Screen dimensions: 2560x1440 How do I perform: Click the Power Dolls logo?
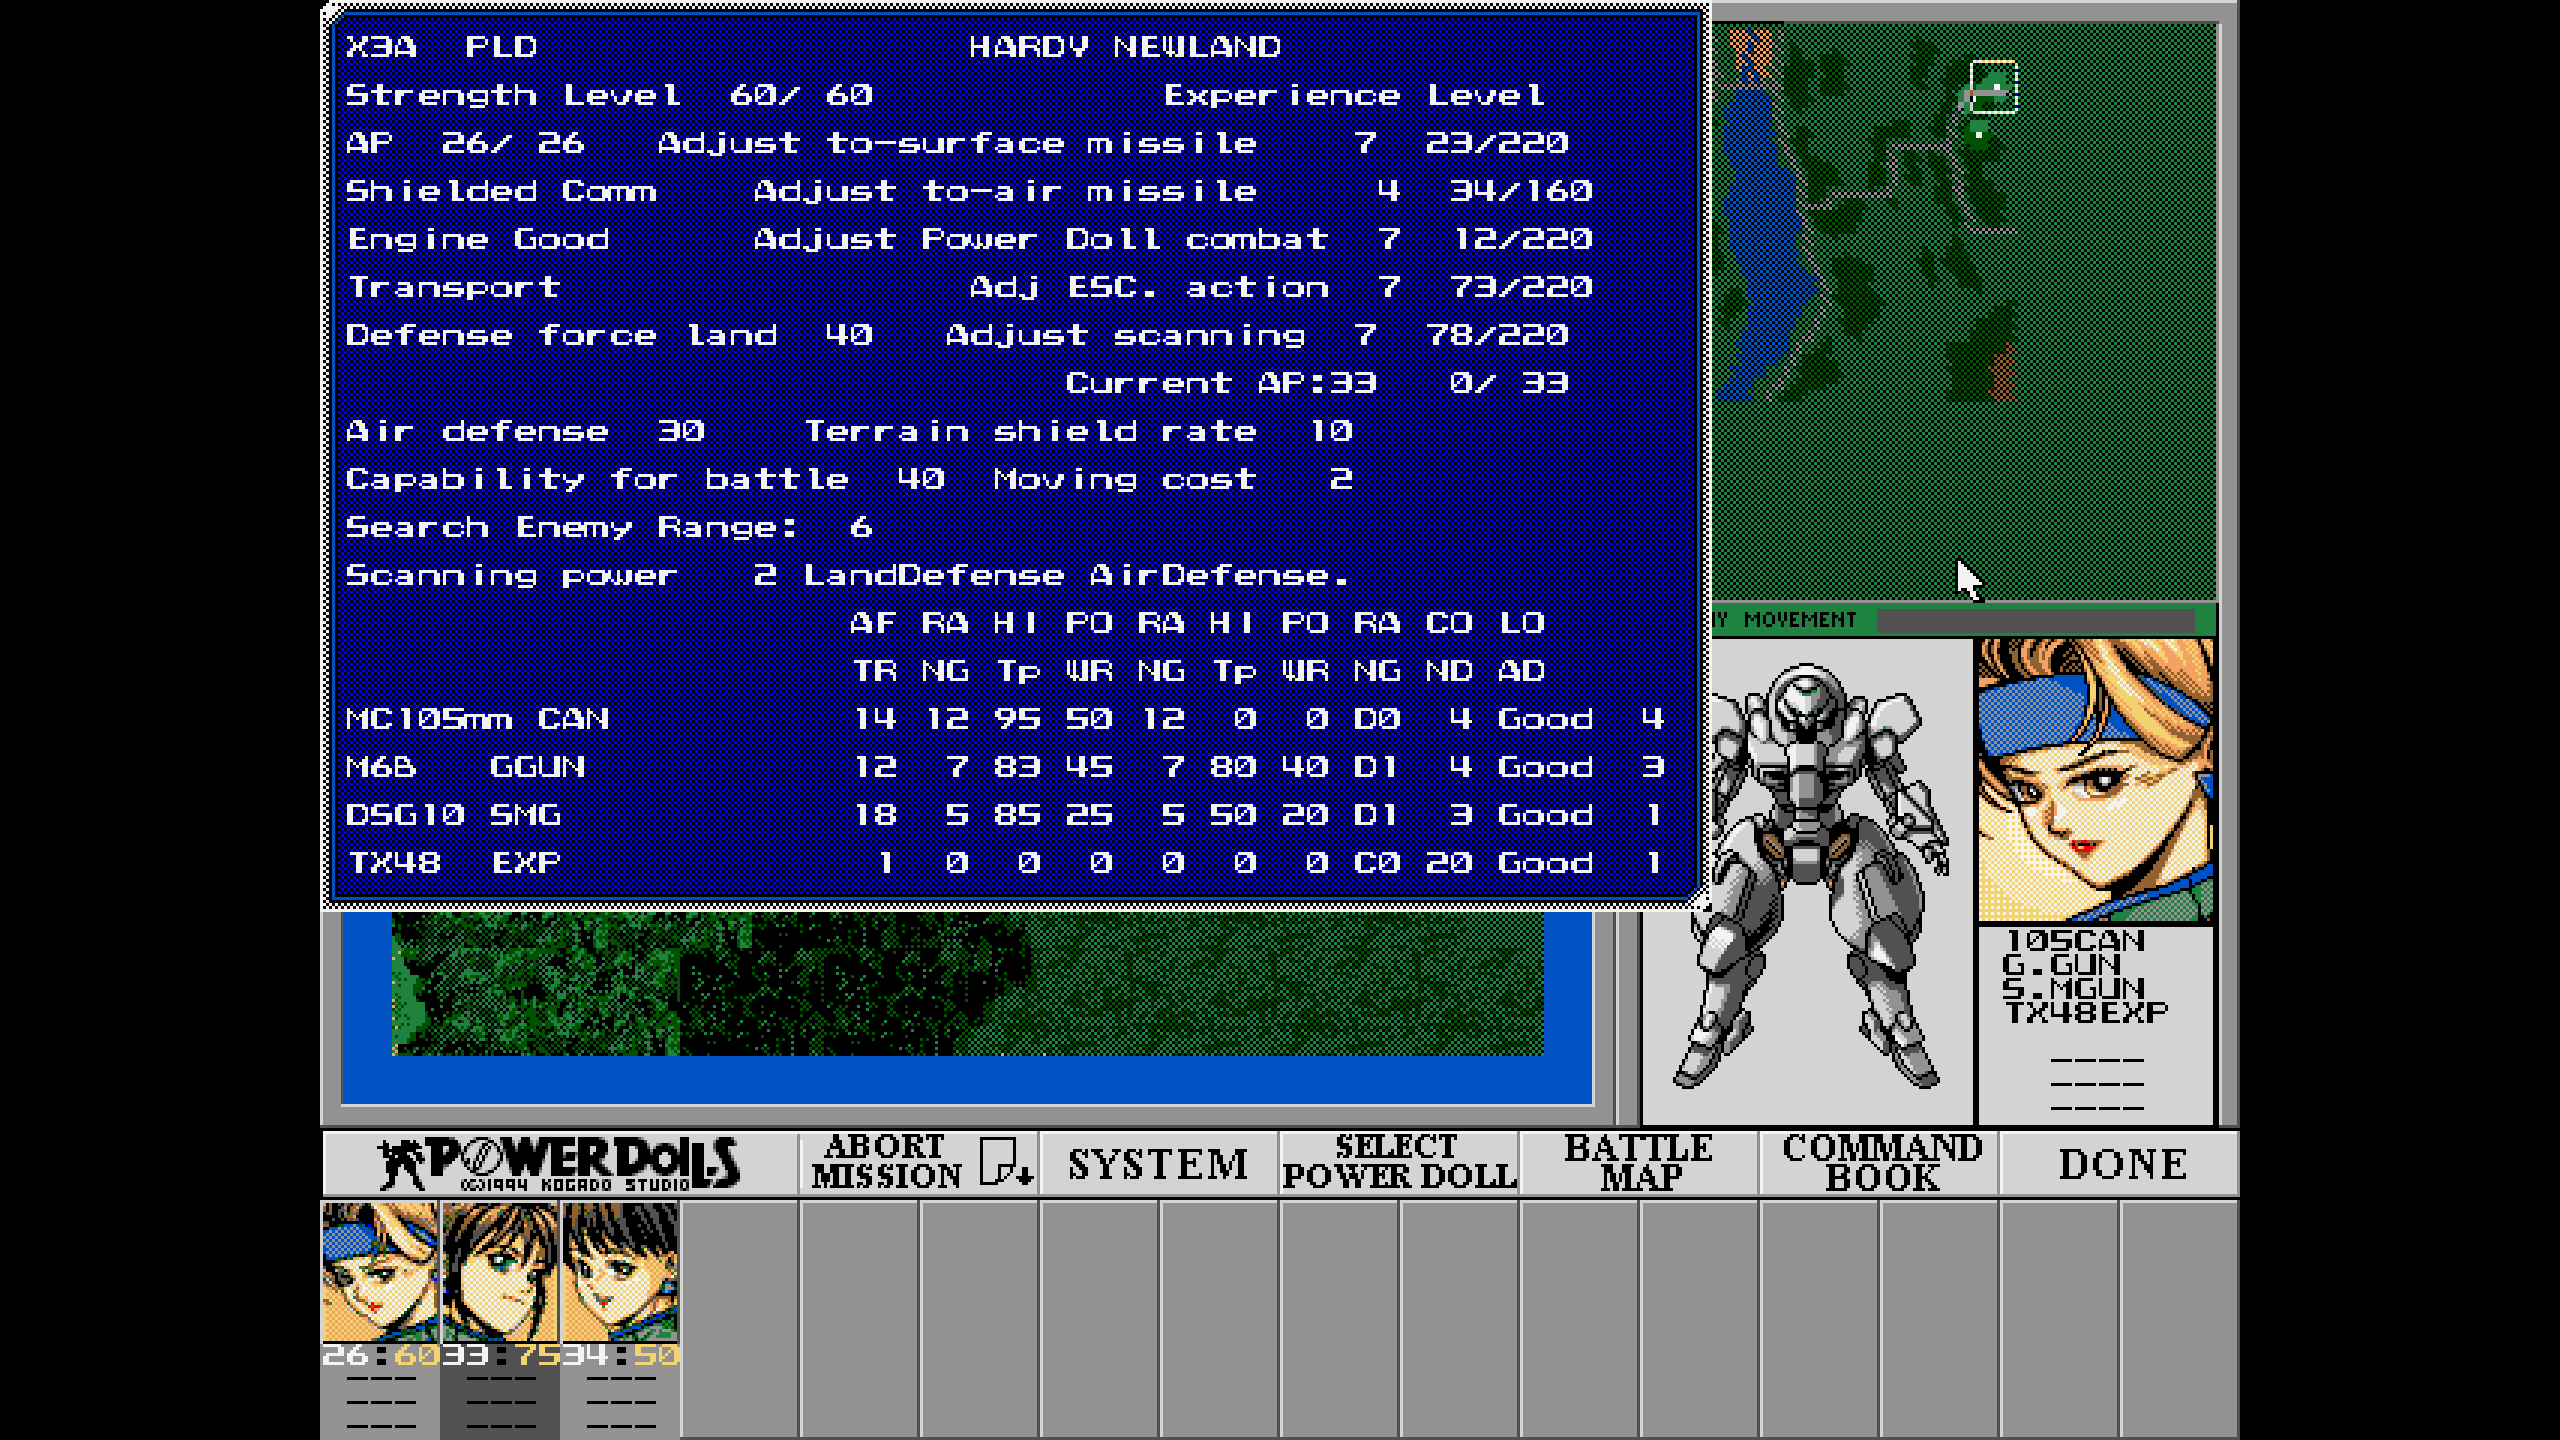coord(560,1163)
